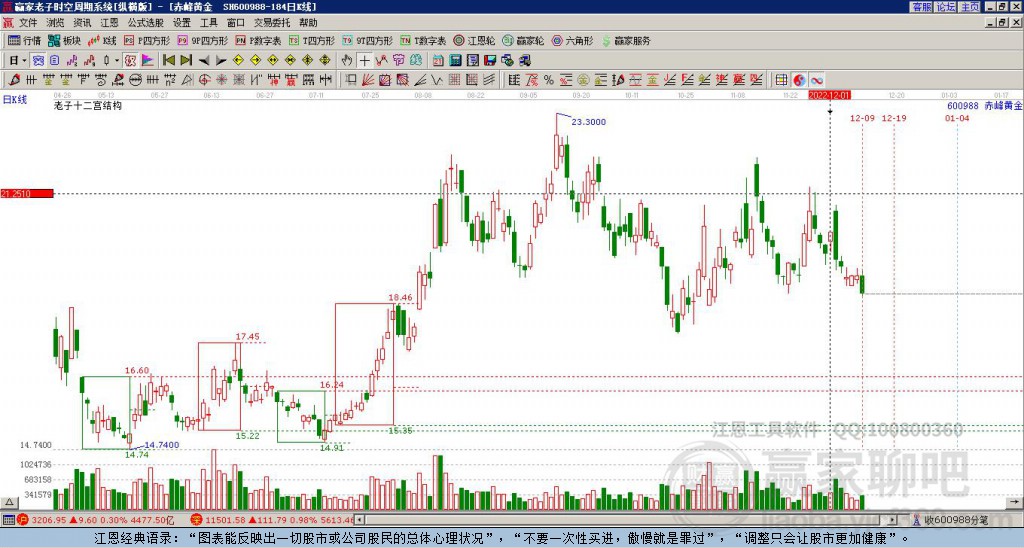Toggle the P四方形 square overlay

[x=148, y=41]
